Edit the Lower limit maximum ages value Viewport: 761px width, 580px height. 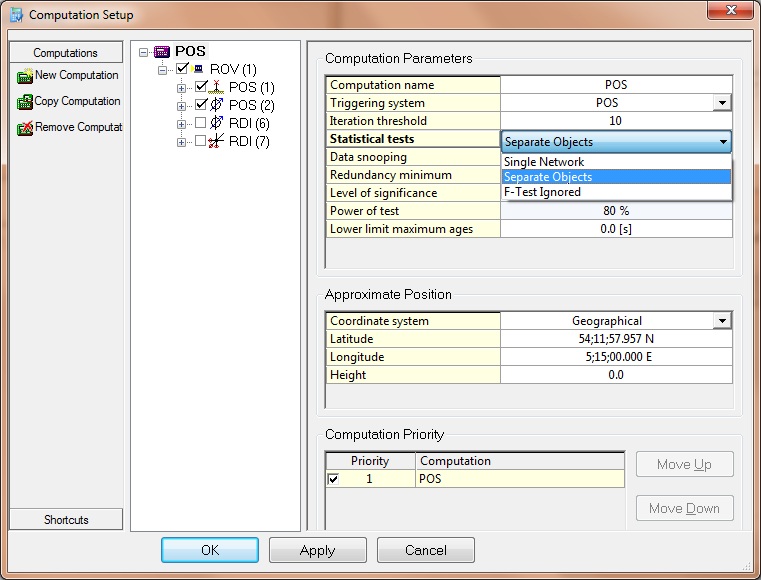tap(616, 229)
